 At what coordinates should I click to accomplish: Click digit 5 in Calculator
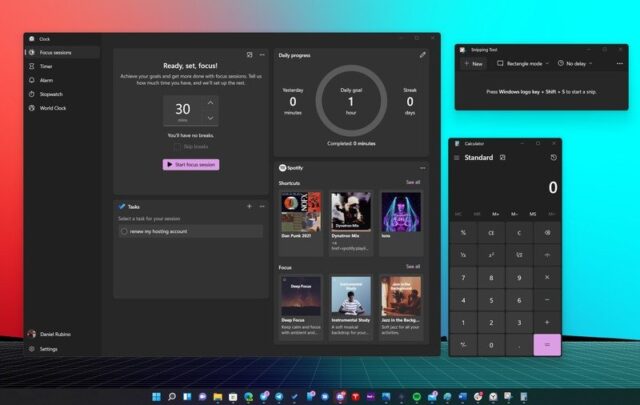[x=491, y=300]
